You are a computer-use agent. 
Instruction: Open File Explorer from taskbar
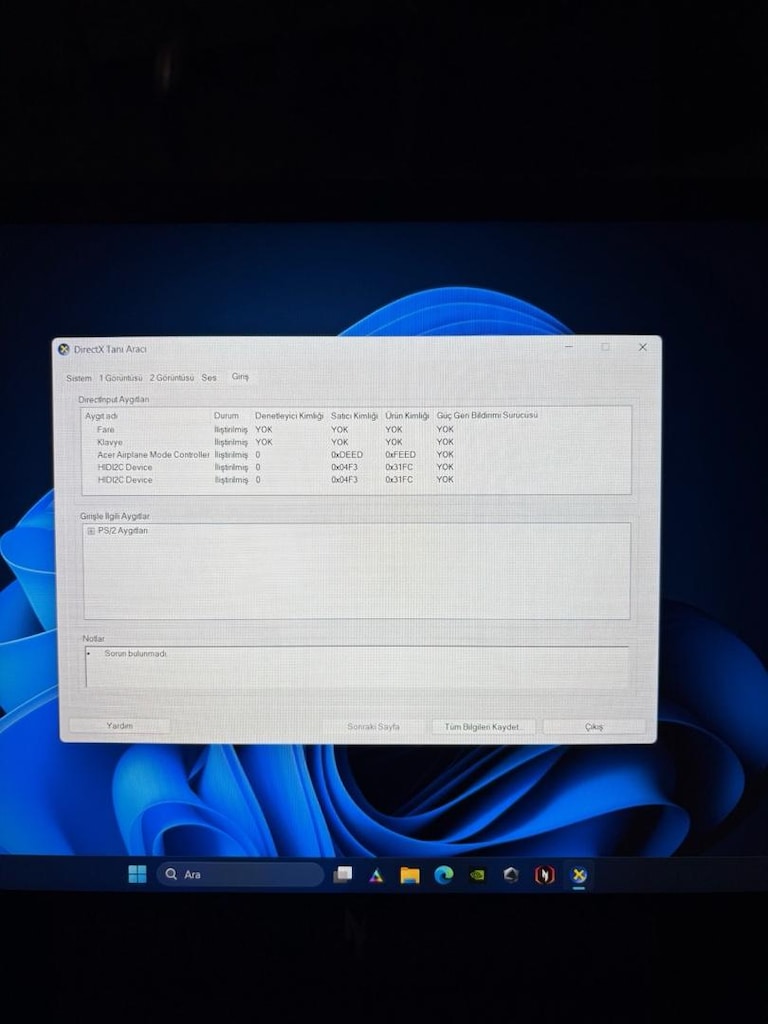click(x=410, y=875)
